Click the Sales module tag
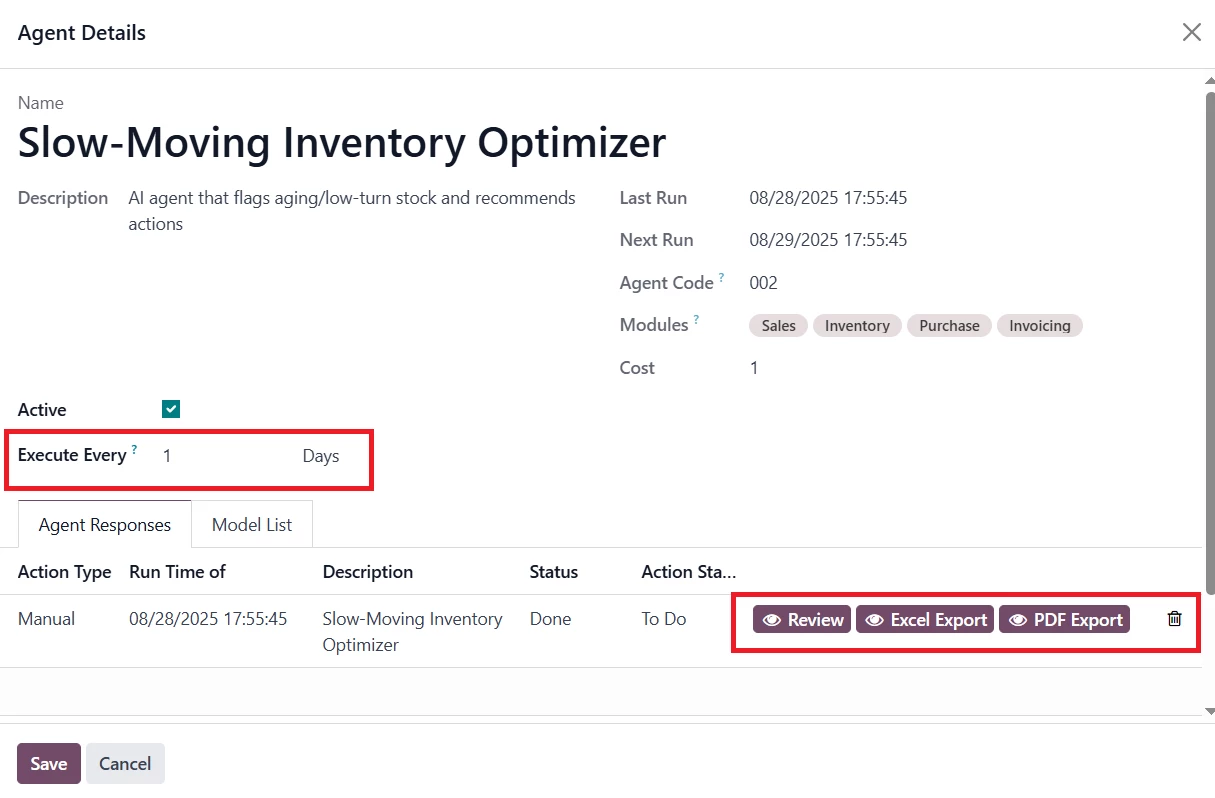Screen dimensions: 1215x798 pyautogui.click(x=778, y=326)
